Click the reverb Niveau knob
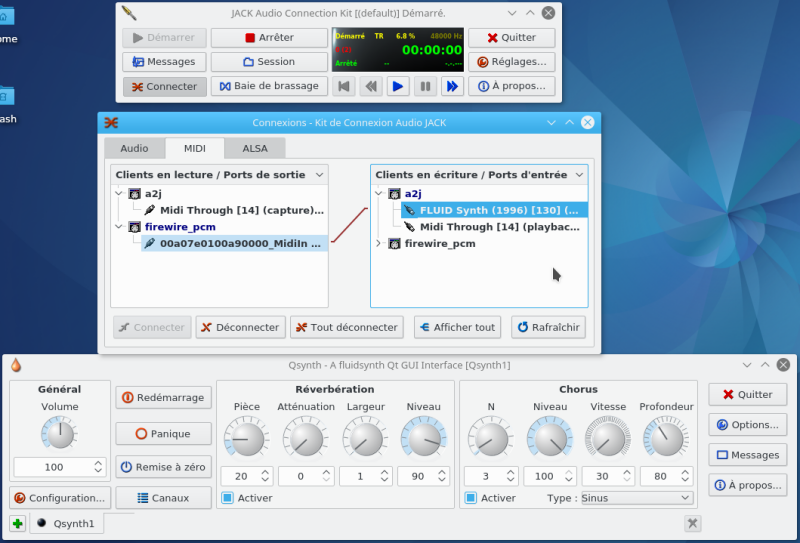800x543 pixels. (423, 438)
